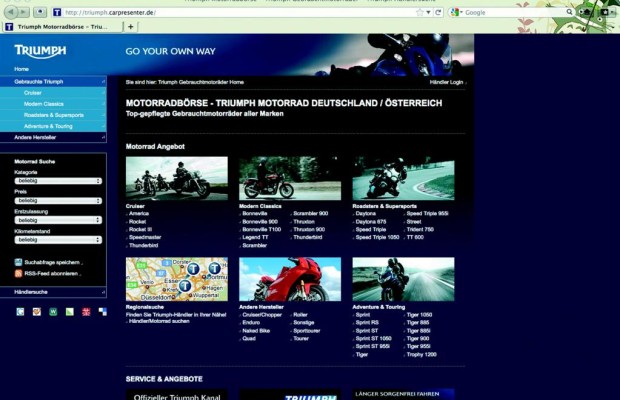The width and height of the screenshot is (620, 400).
Task: Open Roadsters & Supersports in sidebar menu
Action: [x=53, y=115]
